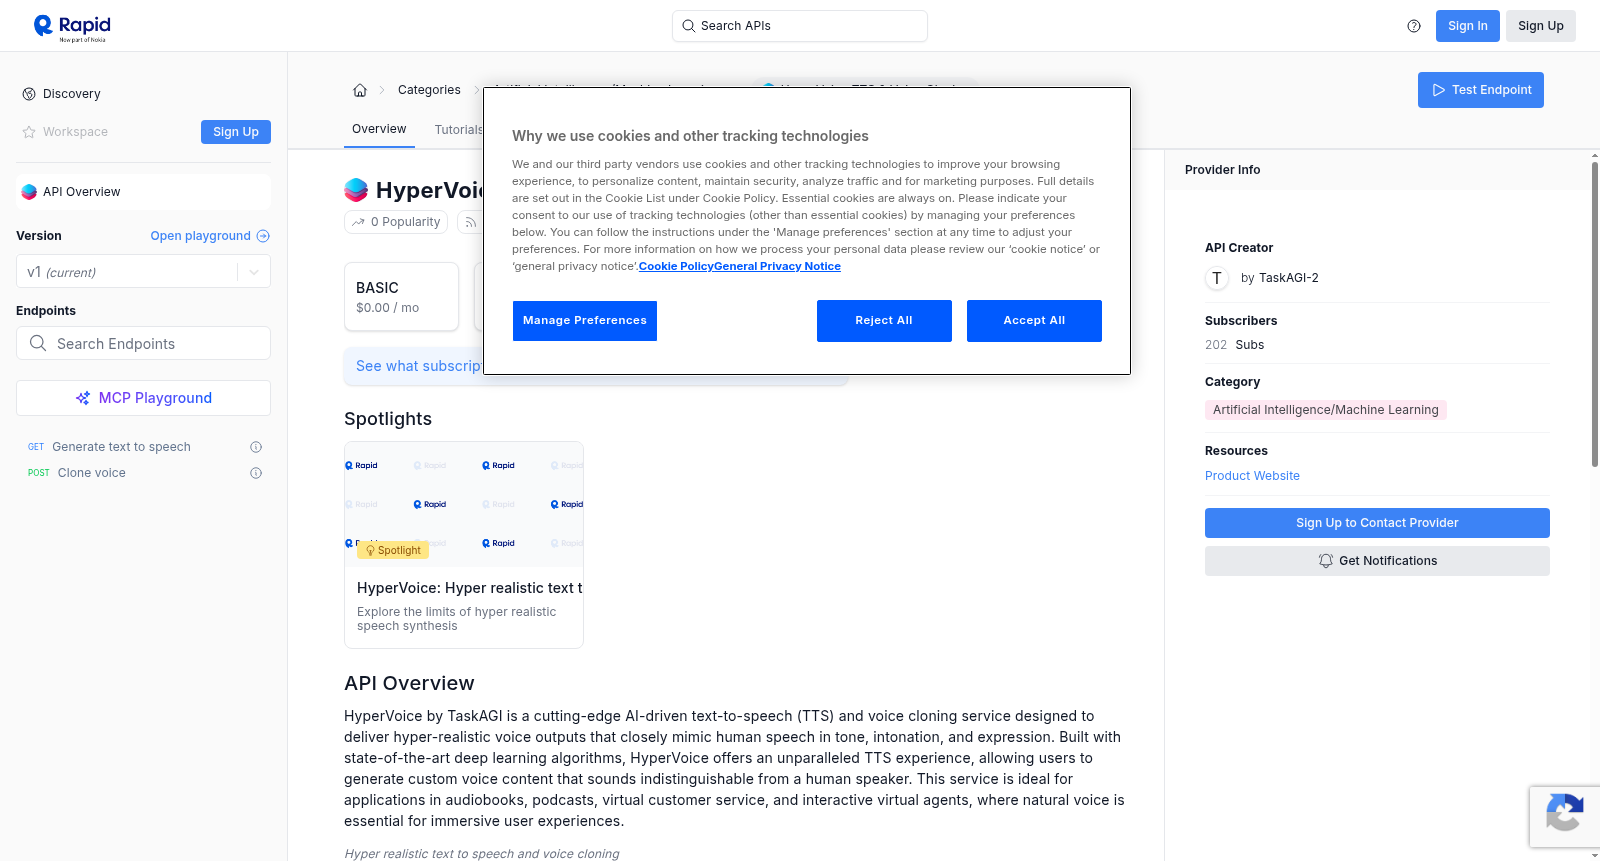The width and height of the screenshot is (1600, 861).
Task: Click Accept All cookies
Action: [x=1034, y=321]
